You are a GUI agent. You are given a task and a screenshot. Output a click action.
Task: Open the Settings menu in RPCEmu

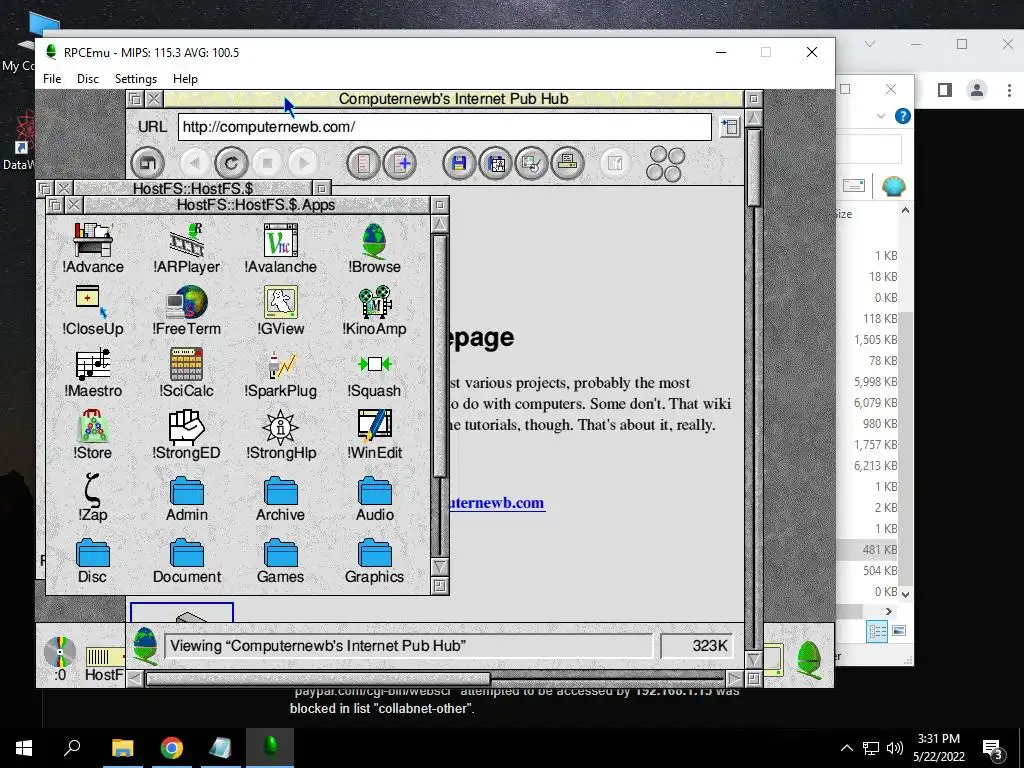coord(136,78)
